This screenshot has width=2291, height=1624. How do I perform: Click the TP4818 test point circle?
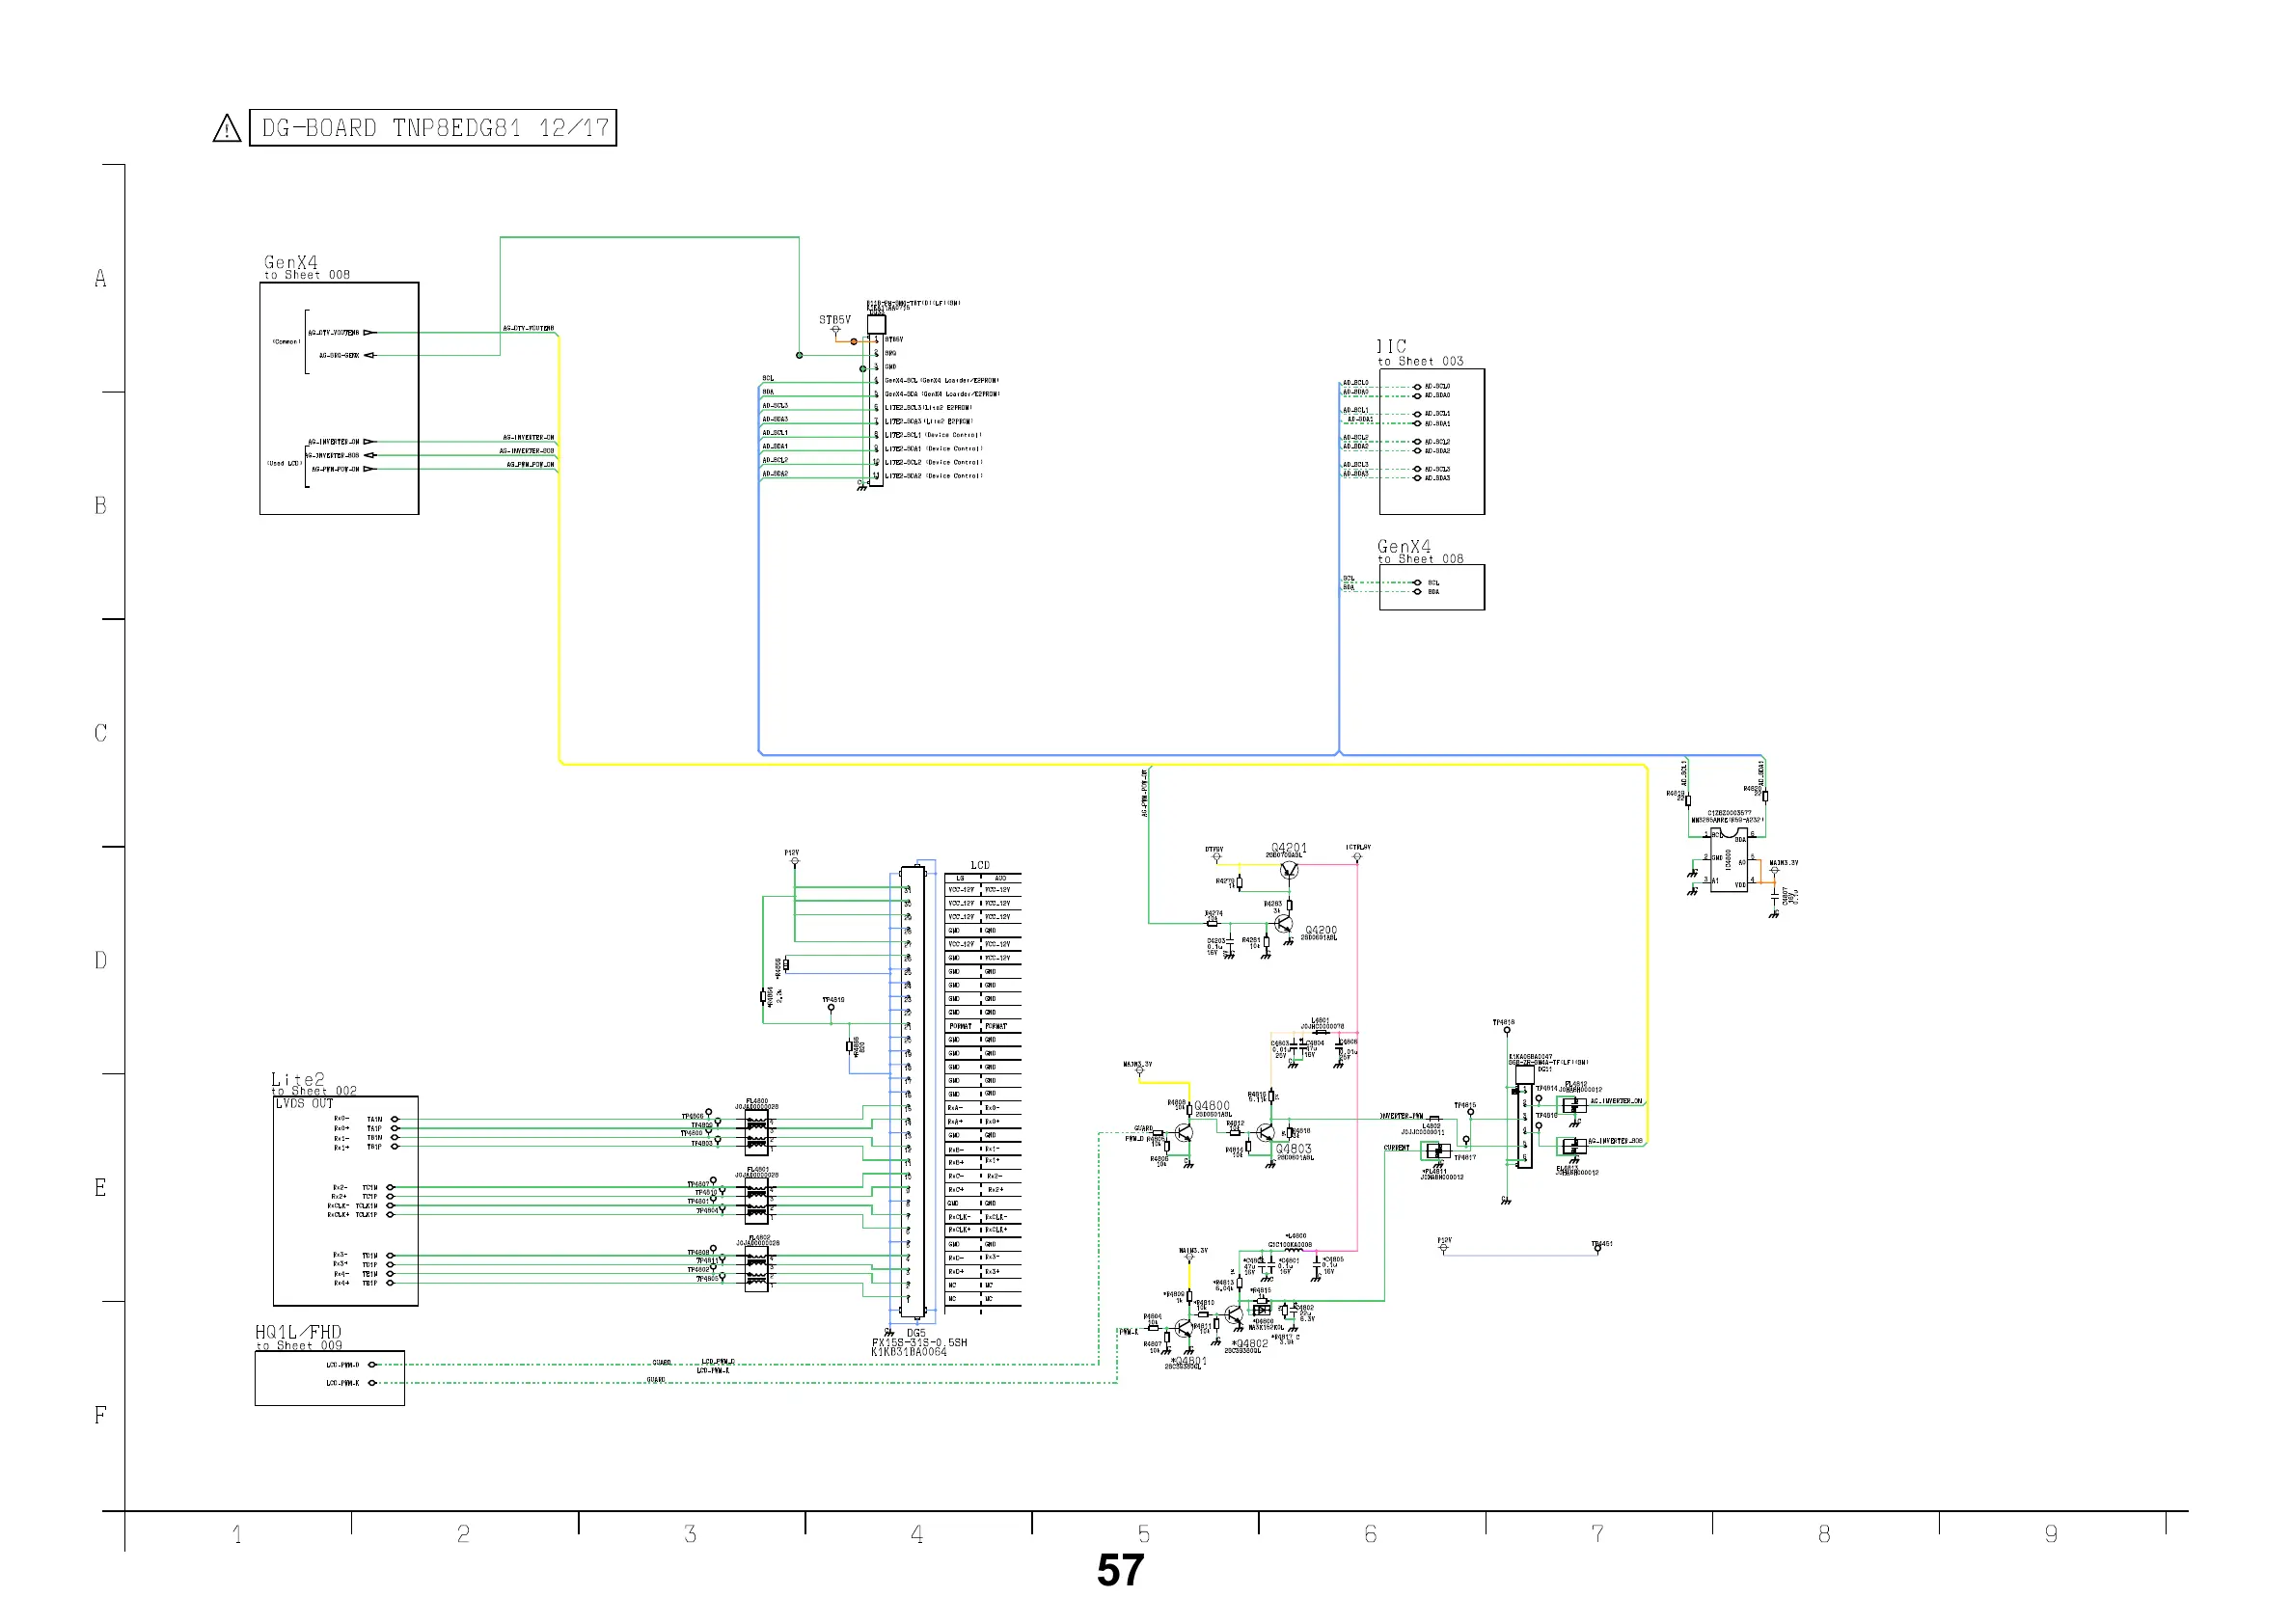[1506, 1029]
